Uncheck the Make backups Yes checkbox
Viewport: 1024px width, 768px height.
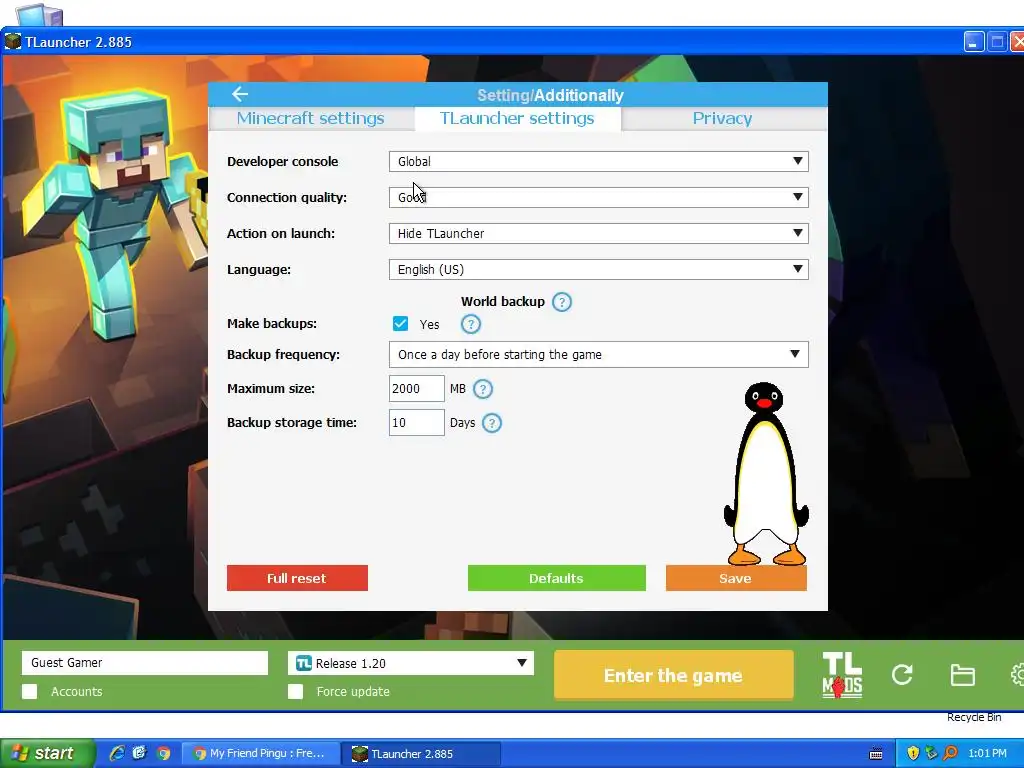click(x=400, y=324)
